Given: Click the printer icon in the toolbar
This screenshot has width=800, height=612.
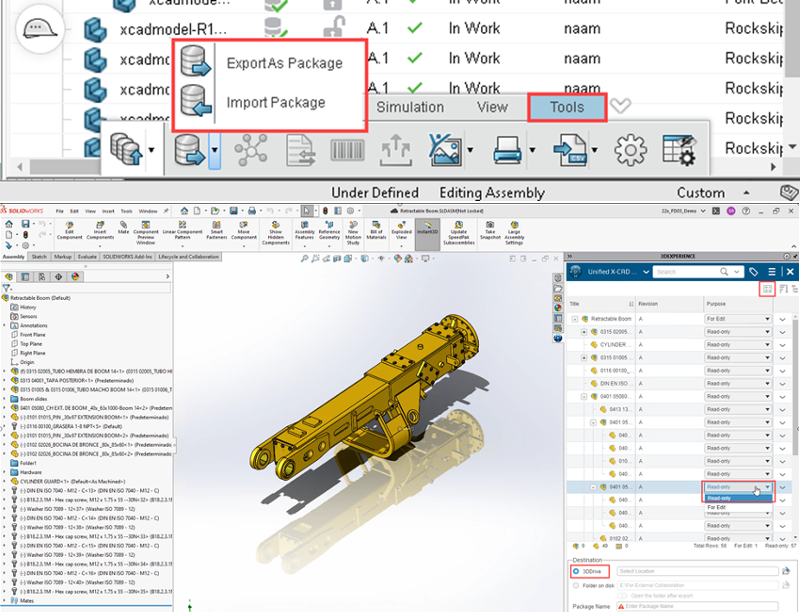Looking at the screenshot, I should (x=507, y=150).
